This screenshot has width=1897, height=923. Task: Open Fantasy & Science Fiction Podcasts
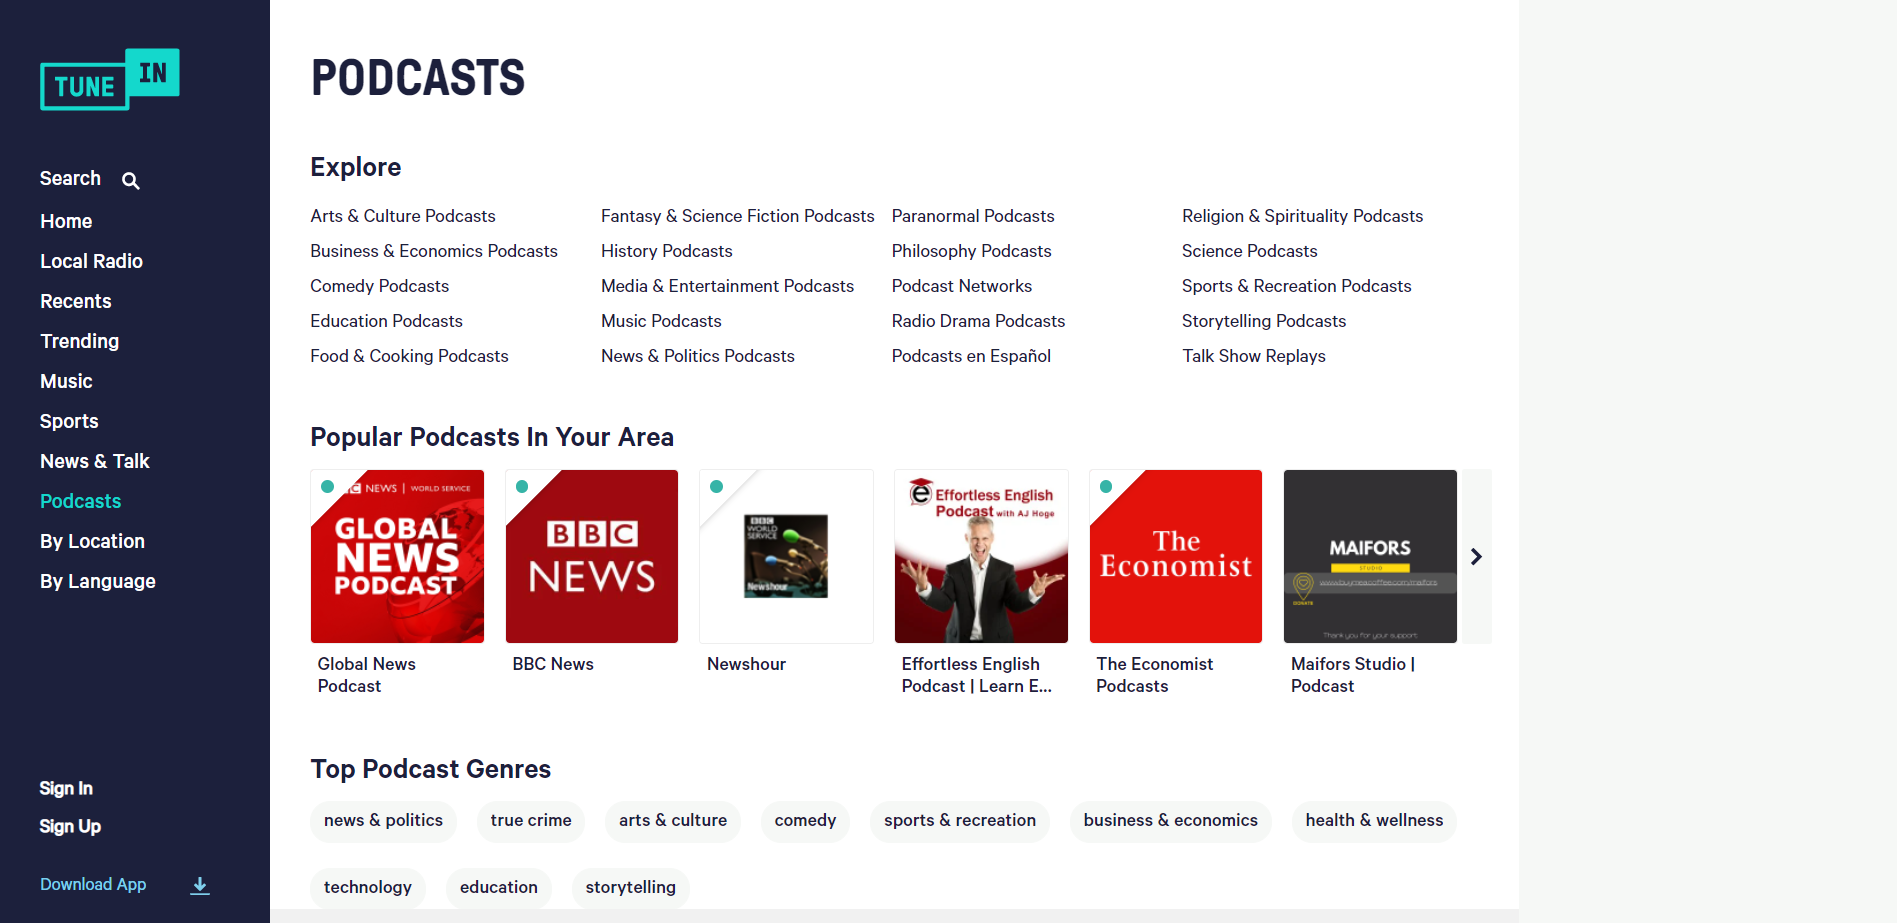pos(738,216)
